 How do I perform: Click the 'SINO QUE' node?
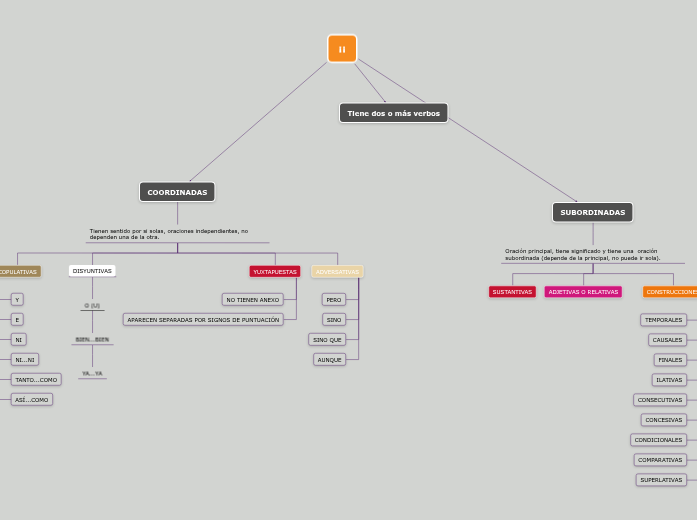pos(327,340)
